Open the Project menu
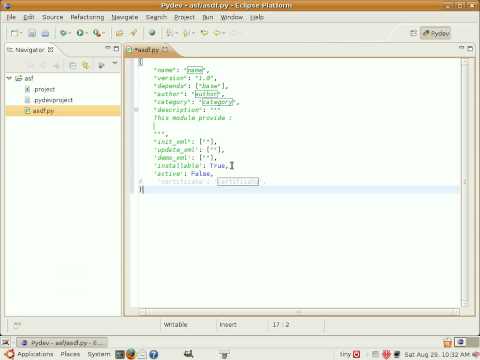Viewport: 480px width, 360px height. 184,17
